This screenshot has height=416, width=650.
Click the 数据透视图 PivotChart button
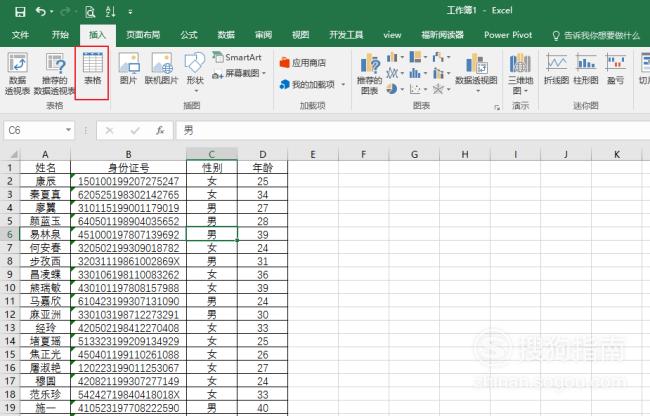[476, 72]
